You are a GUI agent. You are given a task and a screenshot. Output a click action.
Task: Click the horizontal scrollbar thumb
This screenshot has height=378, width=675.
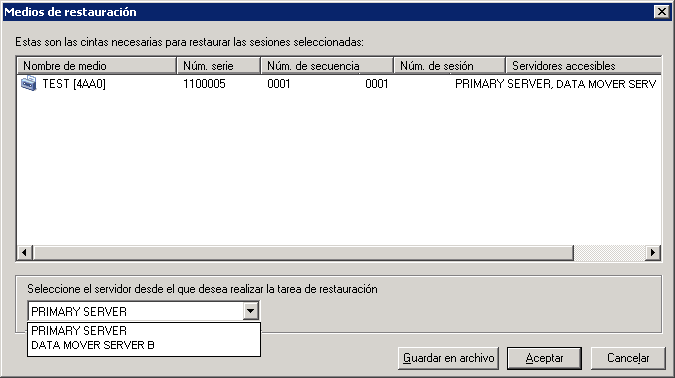(303, 253)
